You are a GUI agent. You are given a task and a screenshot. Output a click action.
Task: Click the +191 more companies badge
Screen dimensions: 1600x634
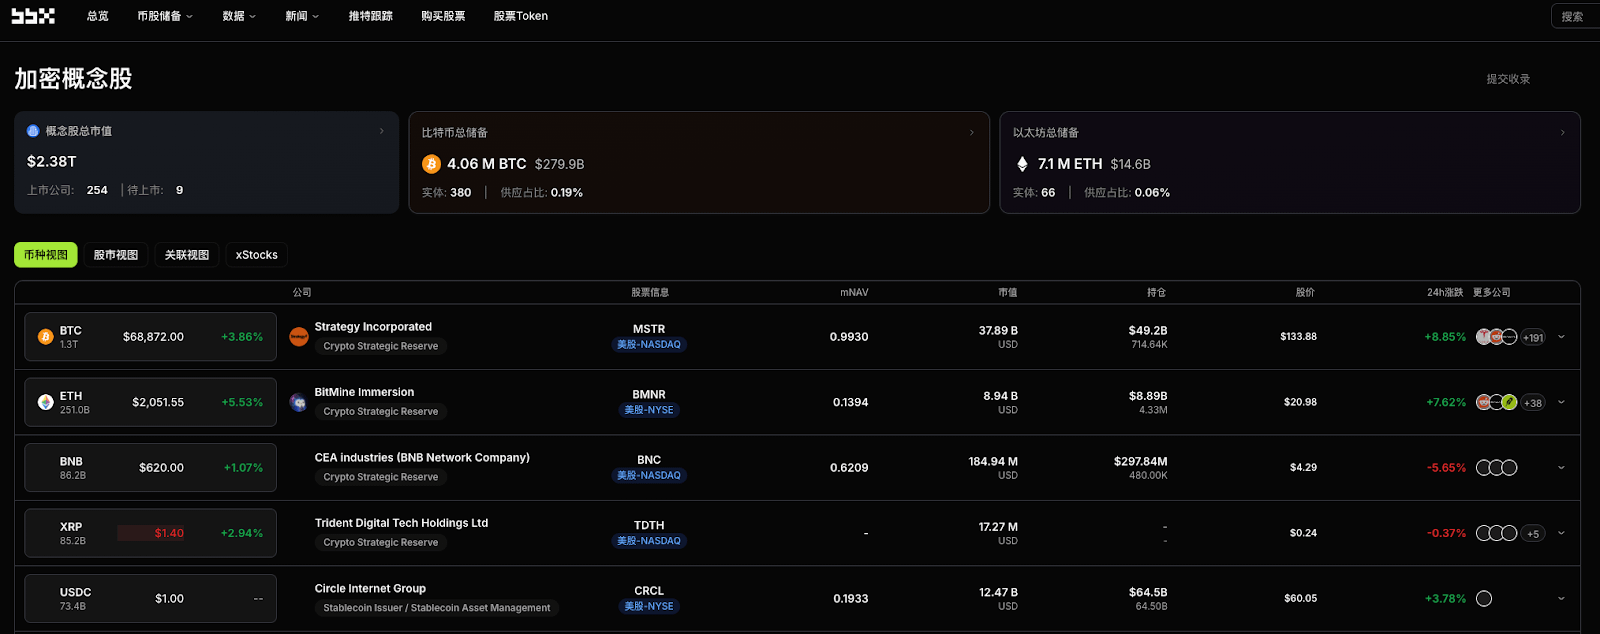pyautogui.click(x=1533, y=338)
